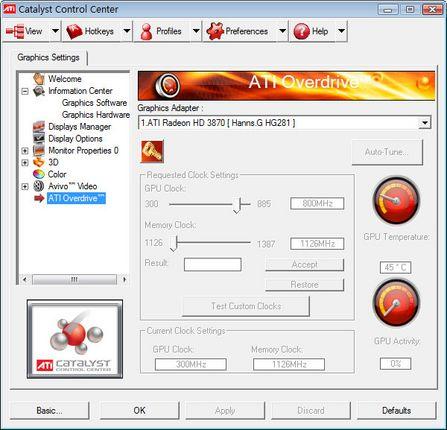
Task: Click the tree scrollbar right arrow
Action: [x=124, y=279]
